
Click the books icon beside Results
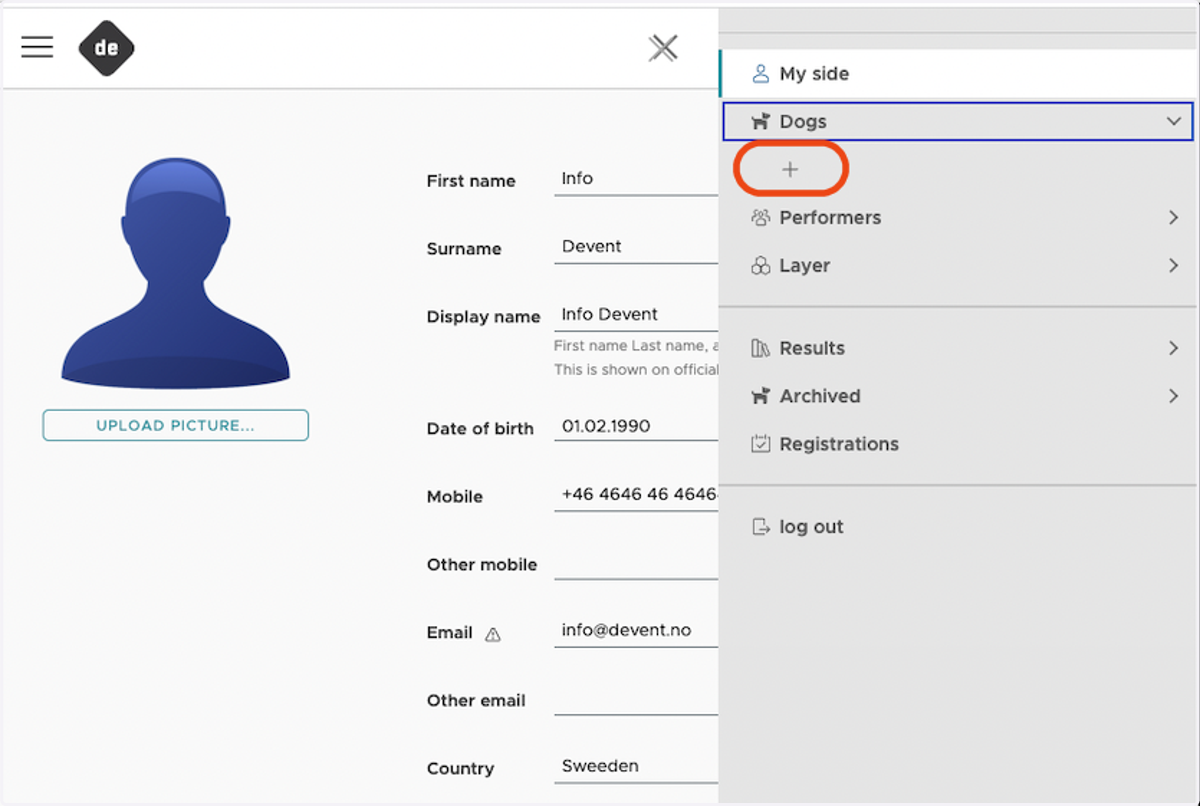tap(761, 348)
